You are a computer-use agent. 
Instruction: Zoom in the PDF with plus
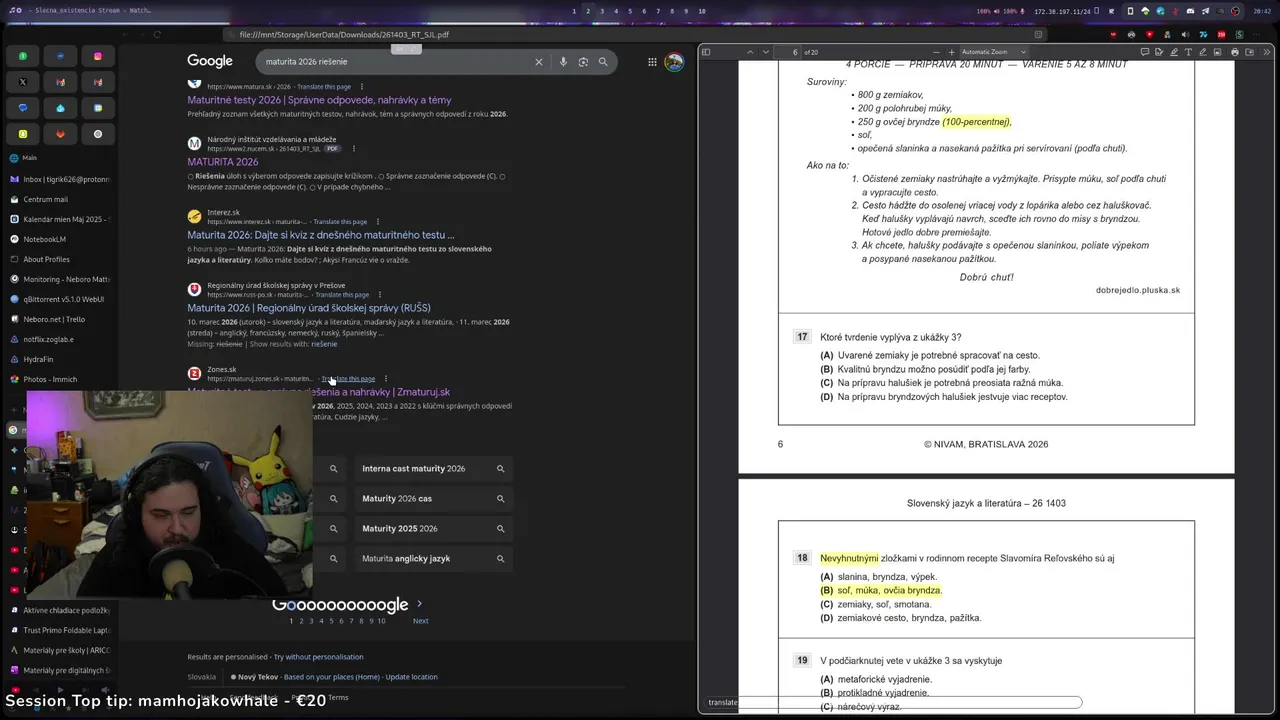[951, 52]
